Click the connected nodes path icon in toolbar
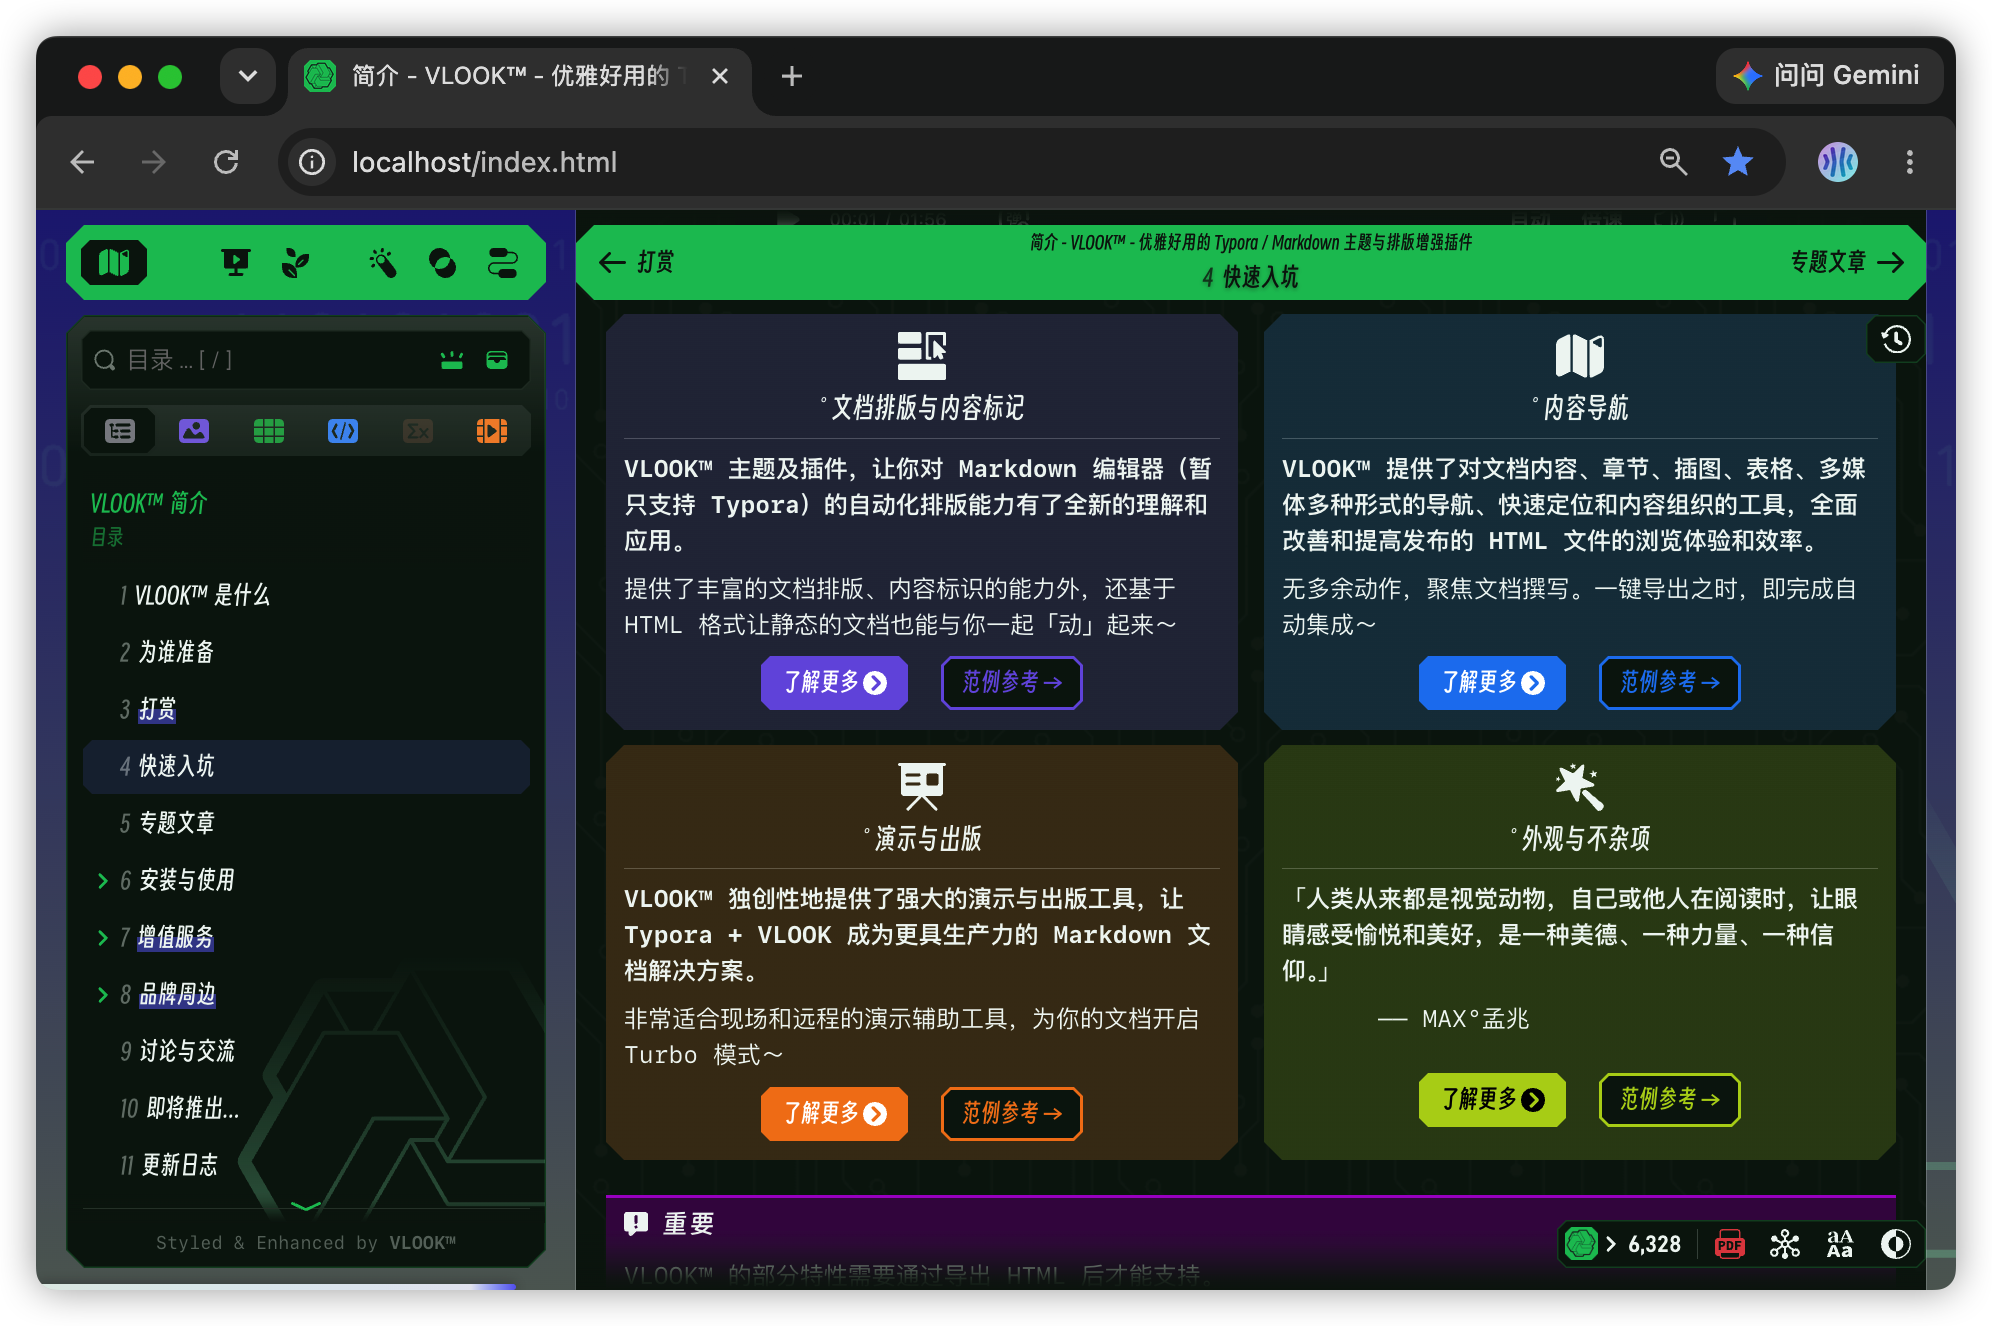Screen dimensions: 1992x1326 pos(502,263)
